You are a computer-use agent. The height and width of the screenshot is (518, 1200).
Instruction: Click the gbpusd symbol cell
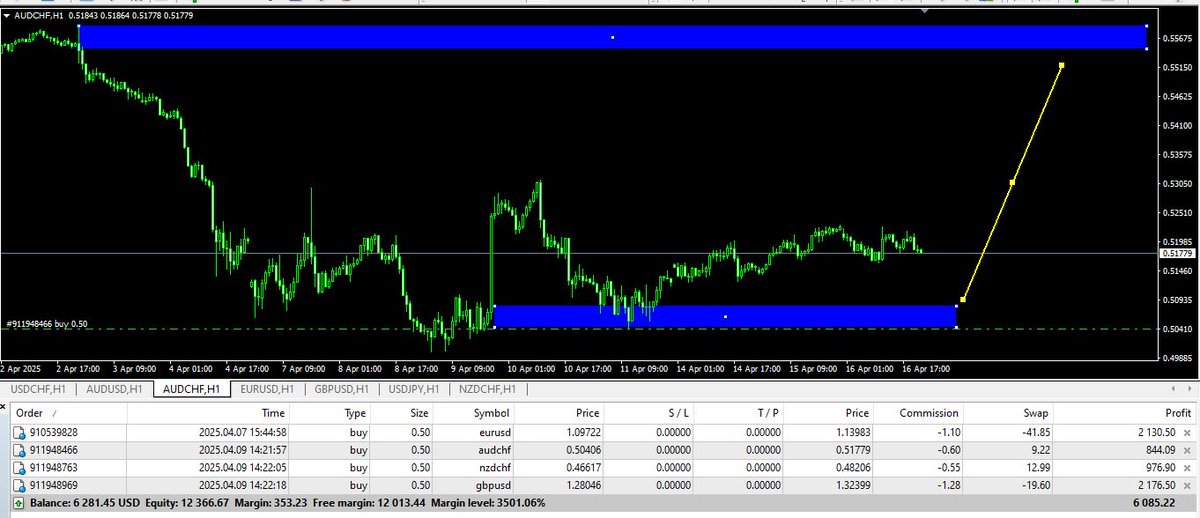pos(491,485)
